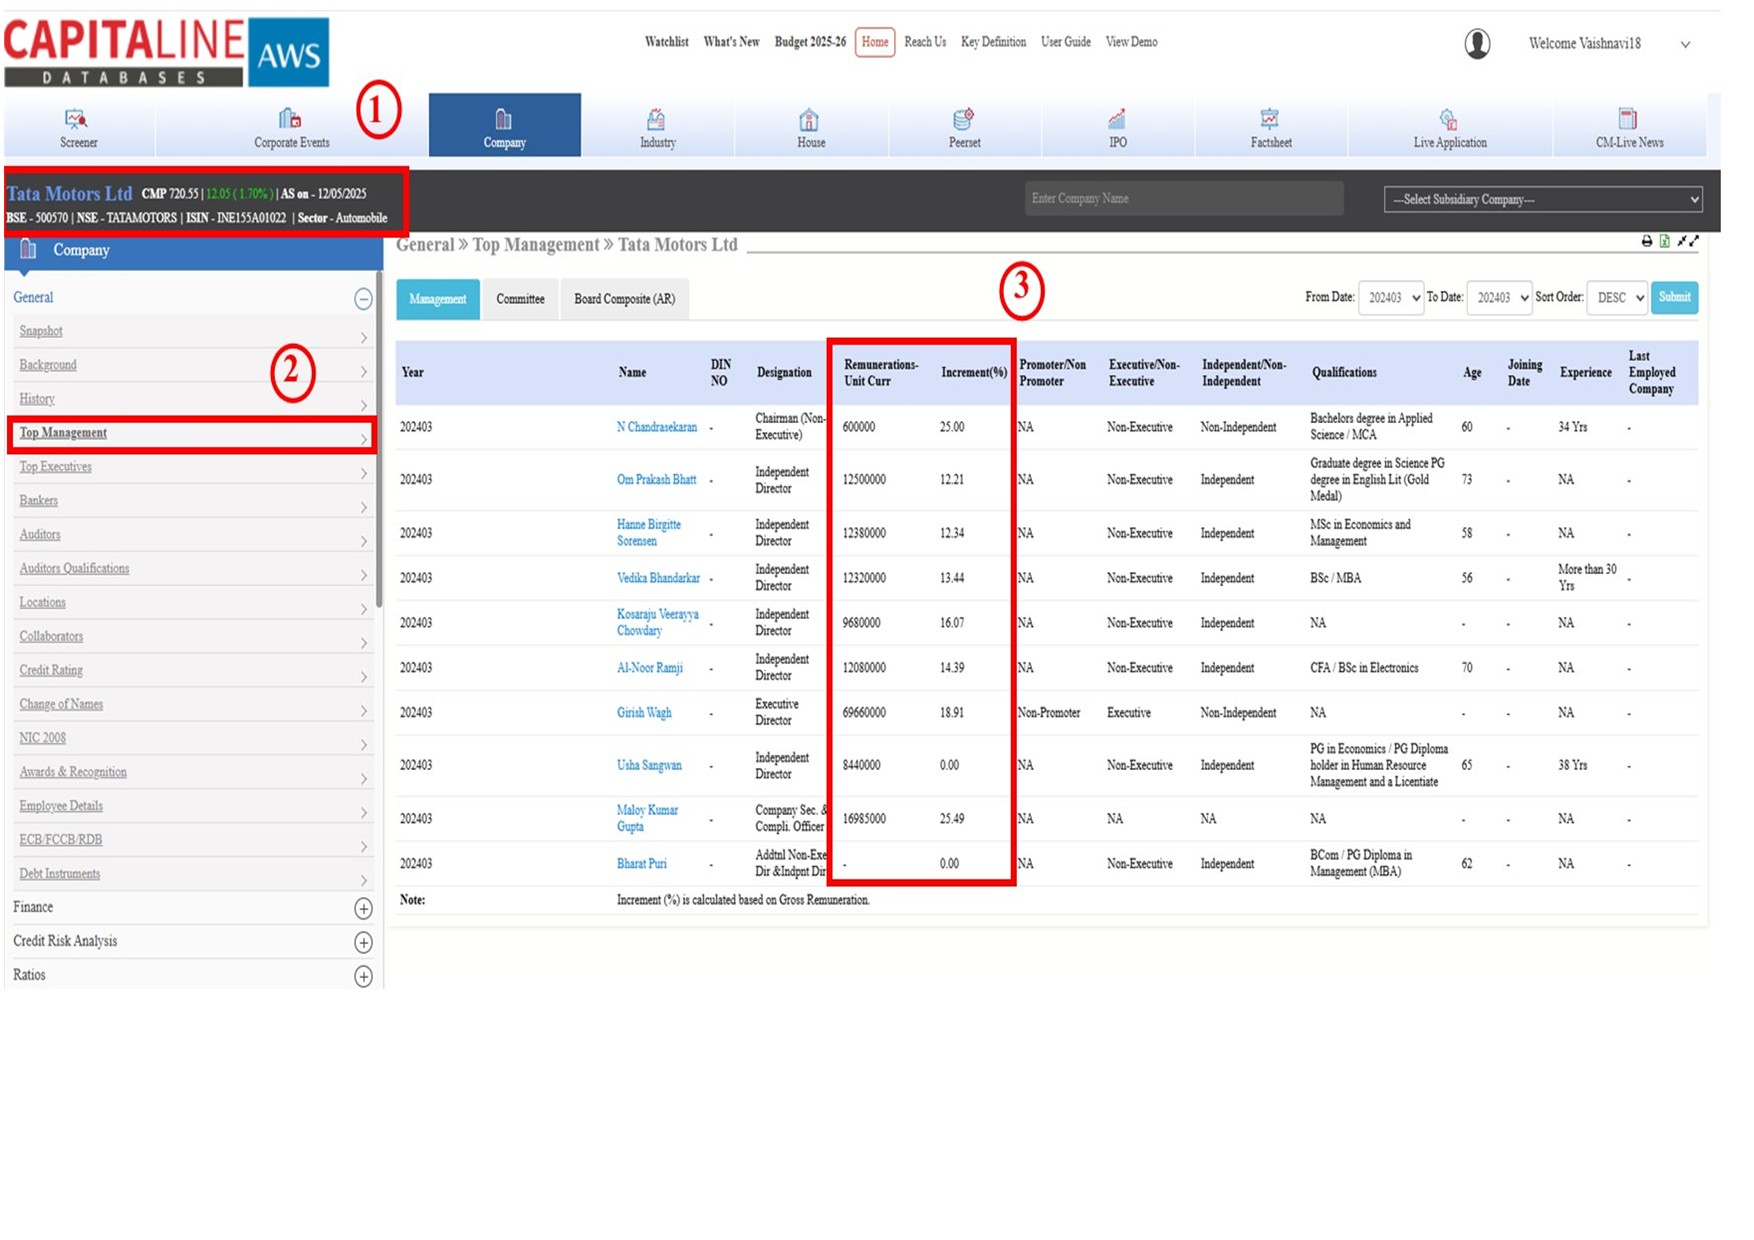
Task: Open the Select Subsidiary Company dropdown
Action: coord(1543,199)
